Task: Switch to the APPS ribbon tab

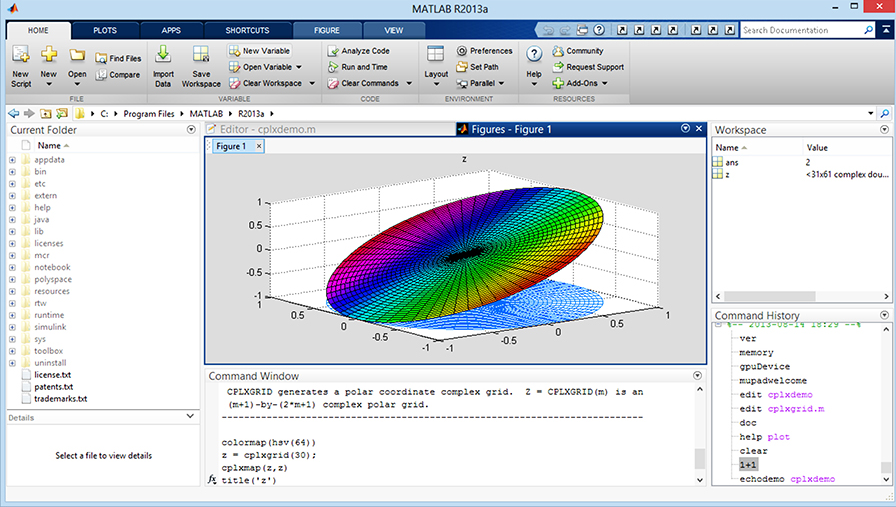Action: 171,30
